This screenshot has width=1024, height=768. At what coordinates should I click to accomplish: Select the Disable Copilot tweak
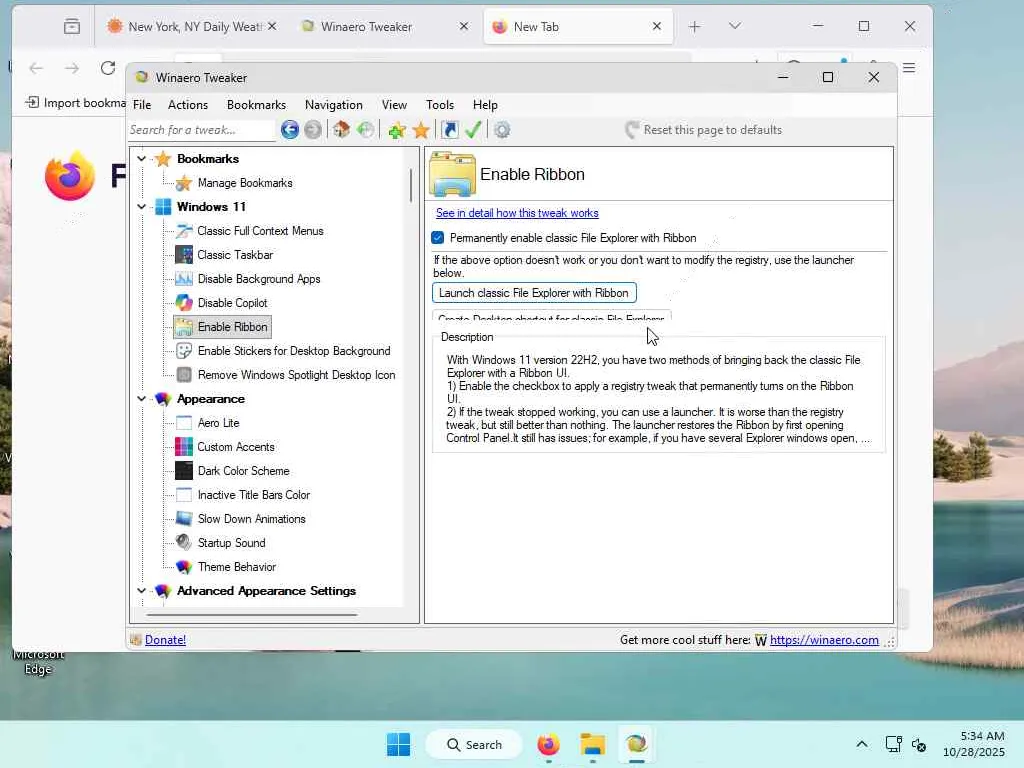pyautogui.click(x=232, y=303)
